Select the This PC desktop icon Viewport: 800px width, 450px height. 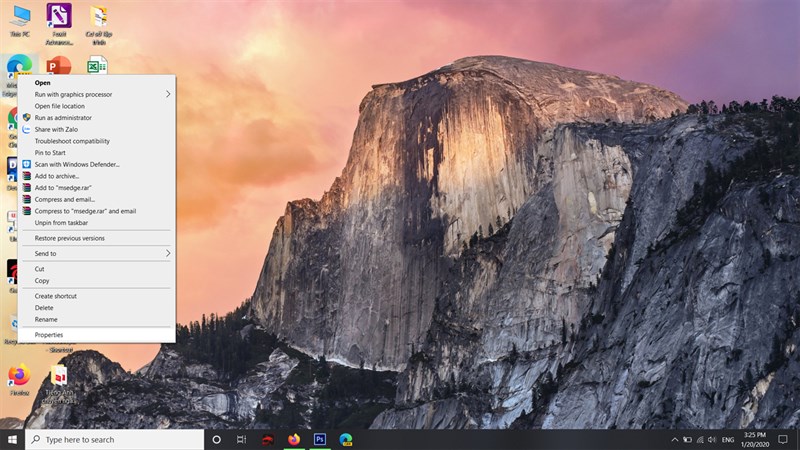(20, 21)
